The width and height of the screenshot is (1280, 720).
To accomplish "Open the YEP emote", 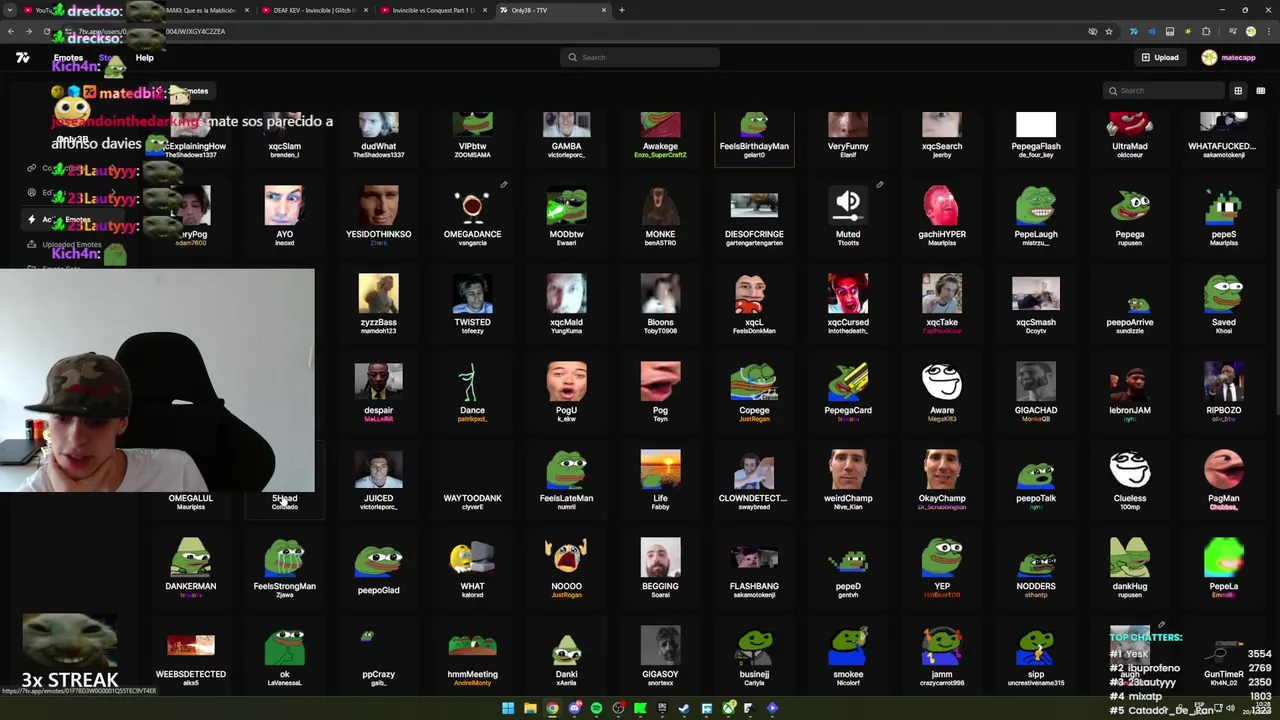I will point(942,567).
